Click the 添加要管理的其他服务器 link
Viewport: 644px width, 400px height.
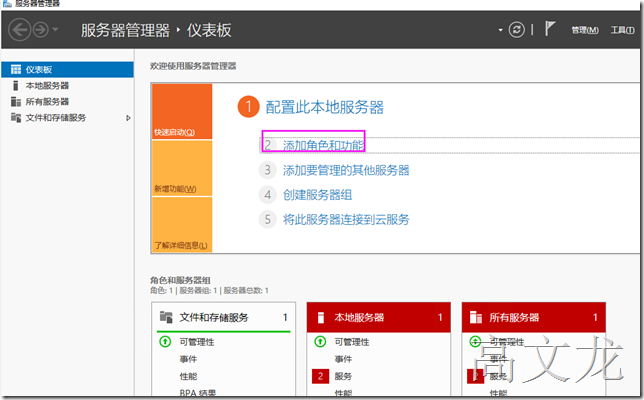(346, 170)
